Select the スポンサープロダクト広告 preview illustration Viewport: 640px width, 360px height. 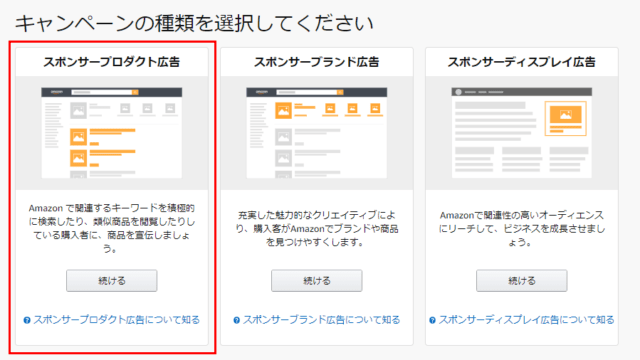pyautogui.click(x=111, y=133)
